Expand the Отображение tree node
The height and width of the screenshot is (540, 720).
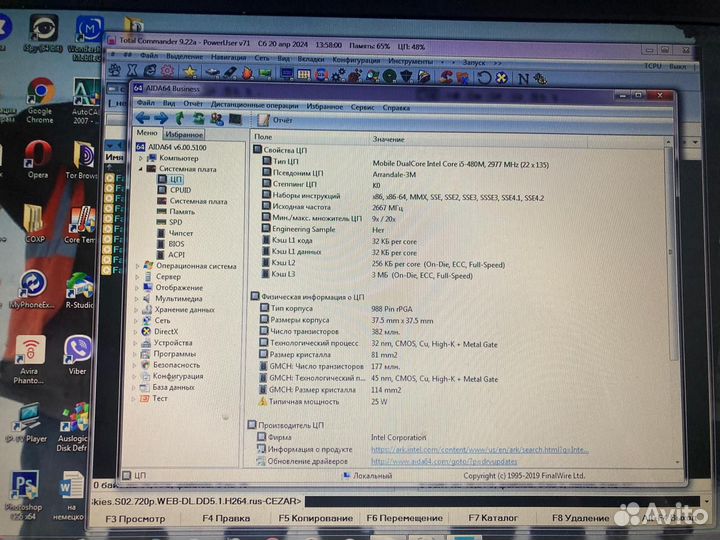(137, 288)
